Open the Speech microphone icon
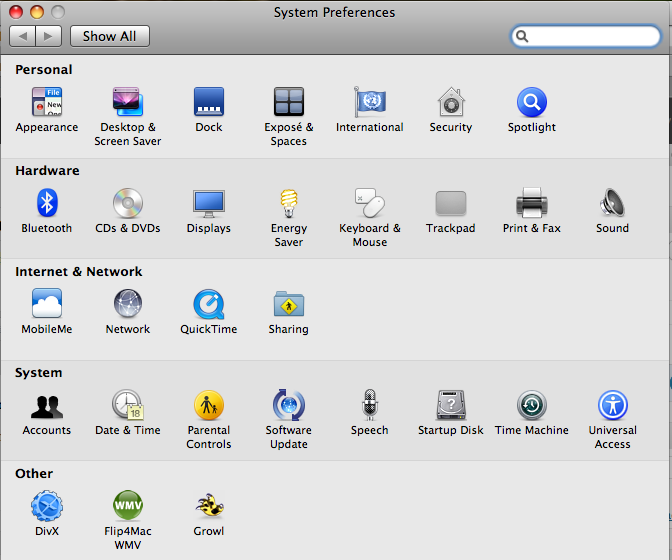672x560 pixels. (x=370, y=404)
